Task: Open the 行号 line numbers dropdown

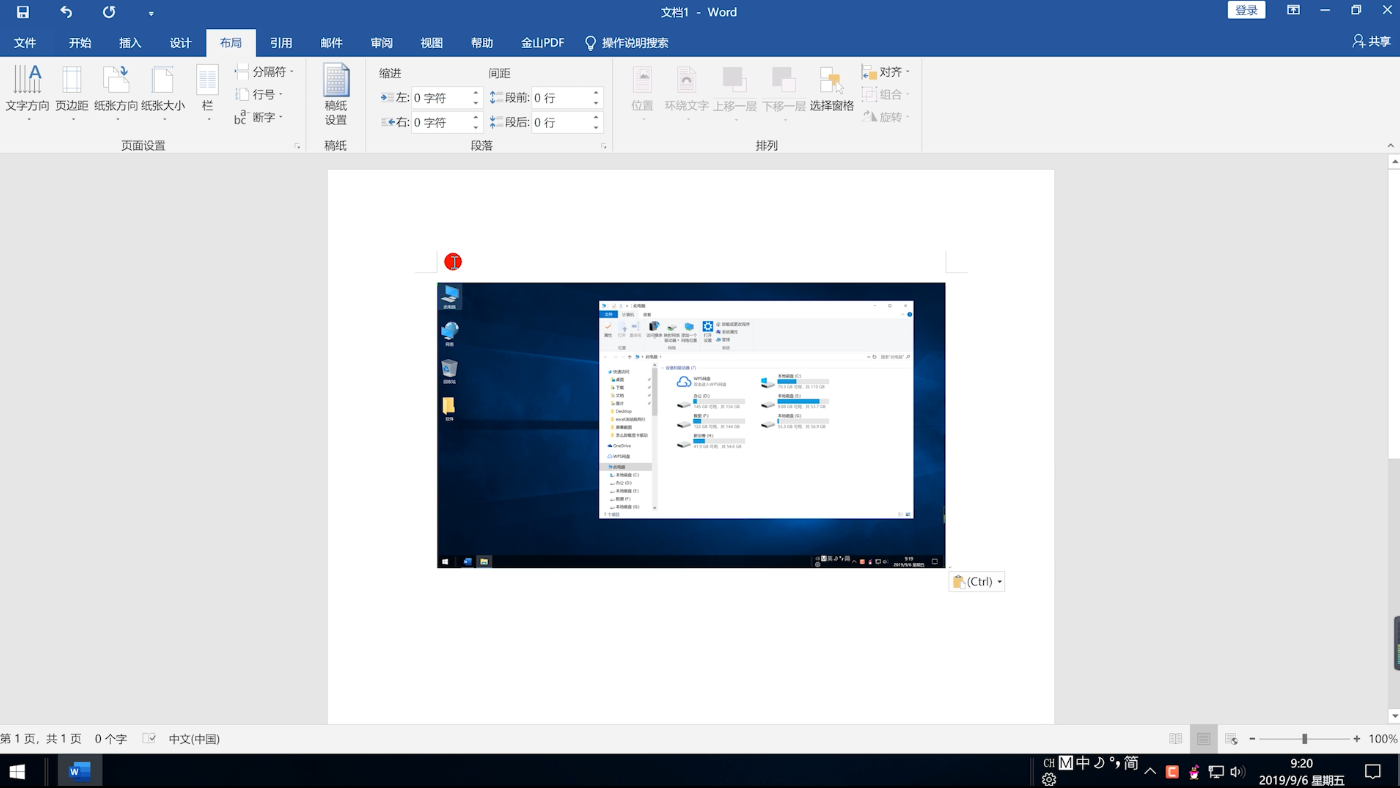Action: (x=259, y=94)
